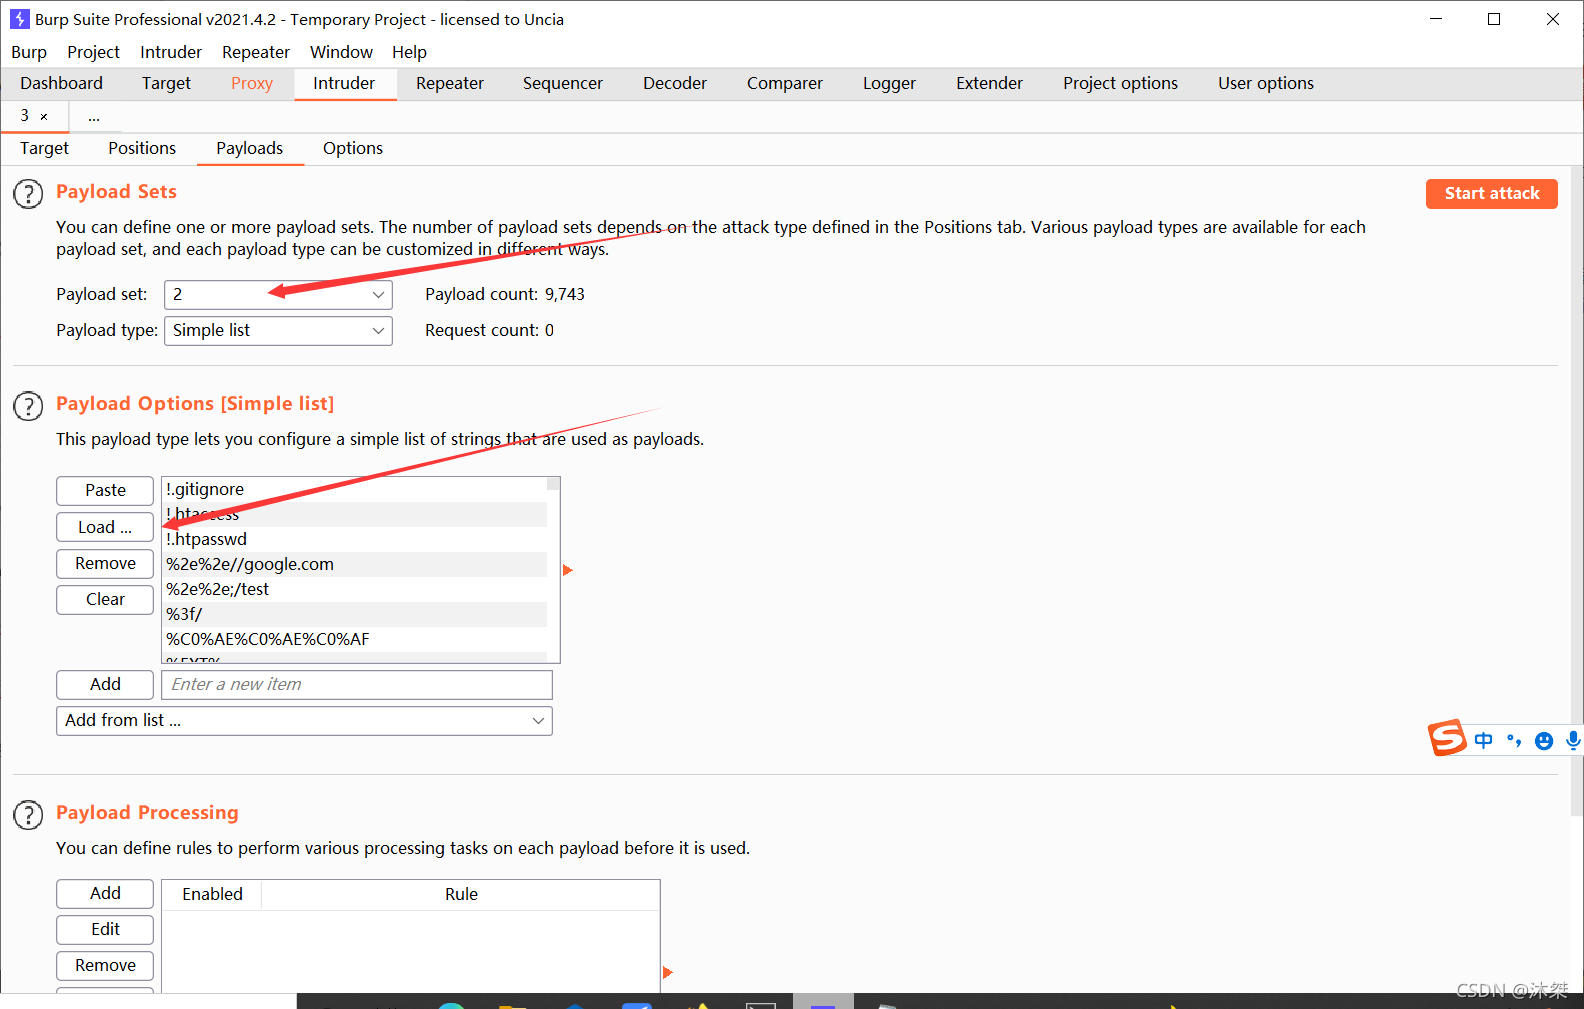Screen dimensions: 1584x1009
Task: Open the Options sub-tab
Action: tap(353, 149)
